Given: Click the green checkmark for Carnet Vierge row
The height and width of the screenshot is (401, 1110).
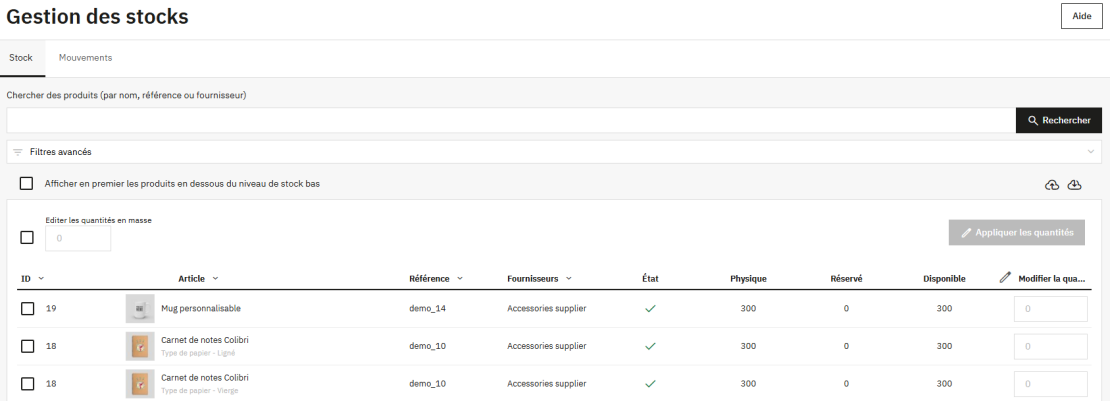Looking at the screenshot, I should [x=650, y=383].
